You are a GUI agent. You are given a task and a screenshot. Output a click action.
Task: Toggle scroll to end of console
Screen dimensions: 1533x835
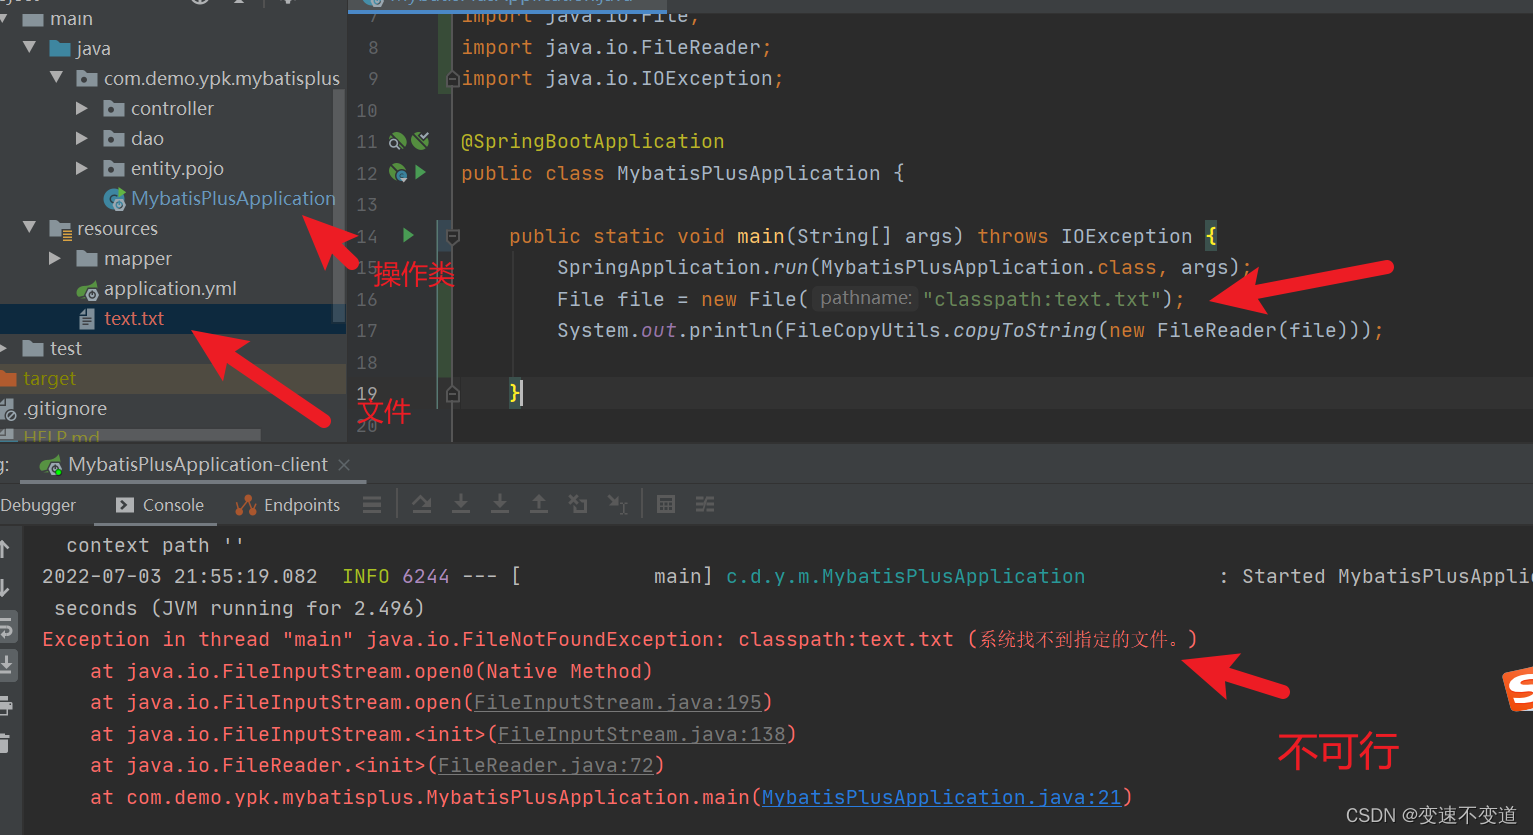[x=6, y=665]
